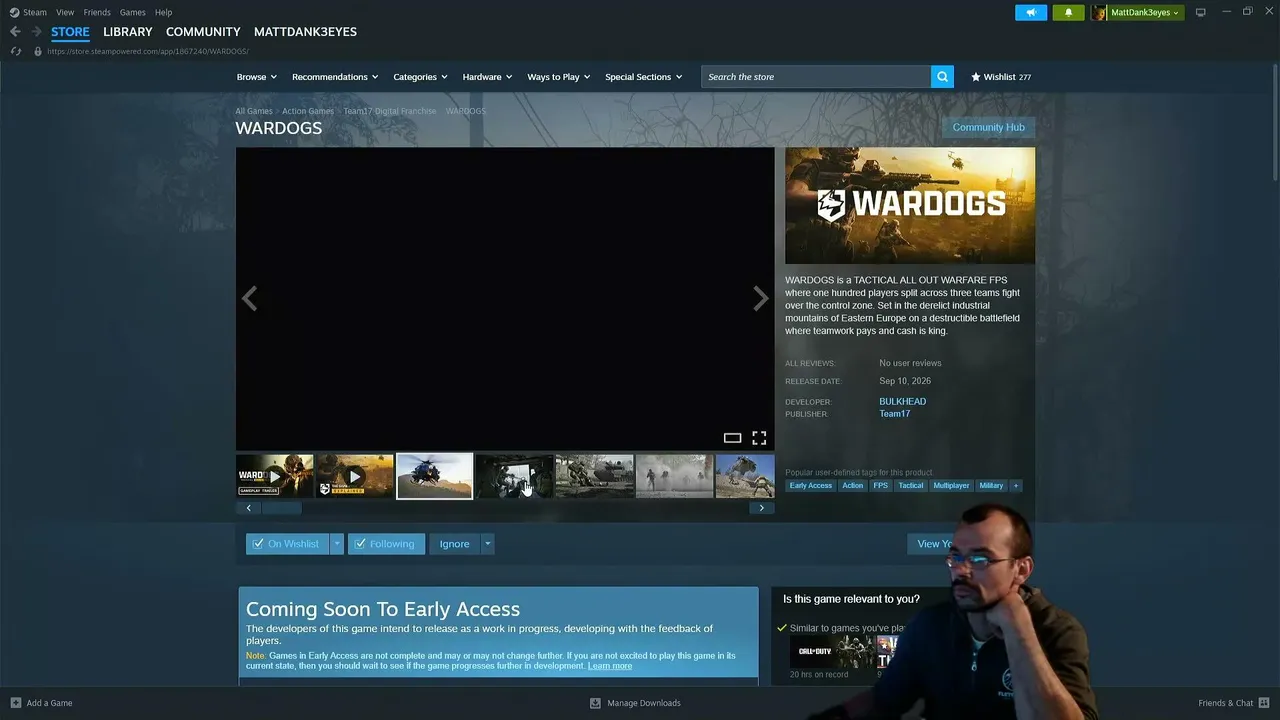Click the plus icon after the Military tag
1280x720 pixels.
pyautogui.click(x=1015, y=486)
